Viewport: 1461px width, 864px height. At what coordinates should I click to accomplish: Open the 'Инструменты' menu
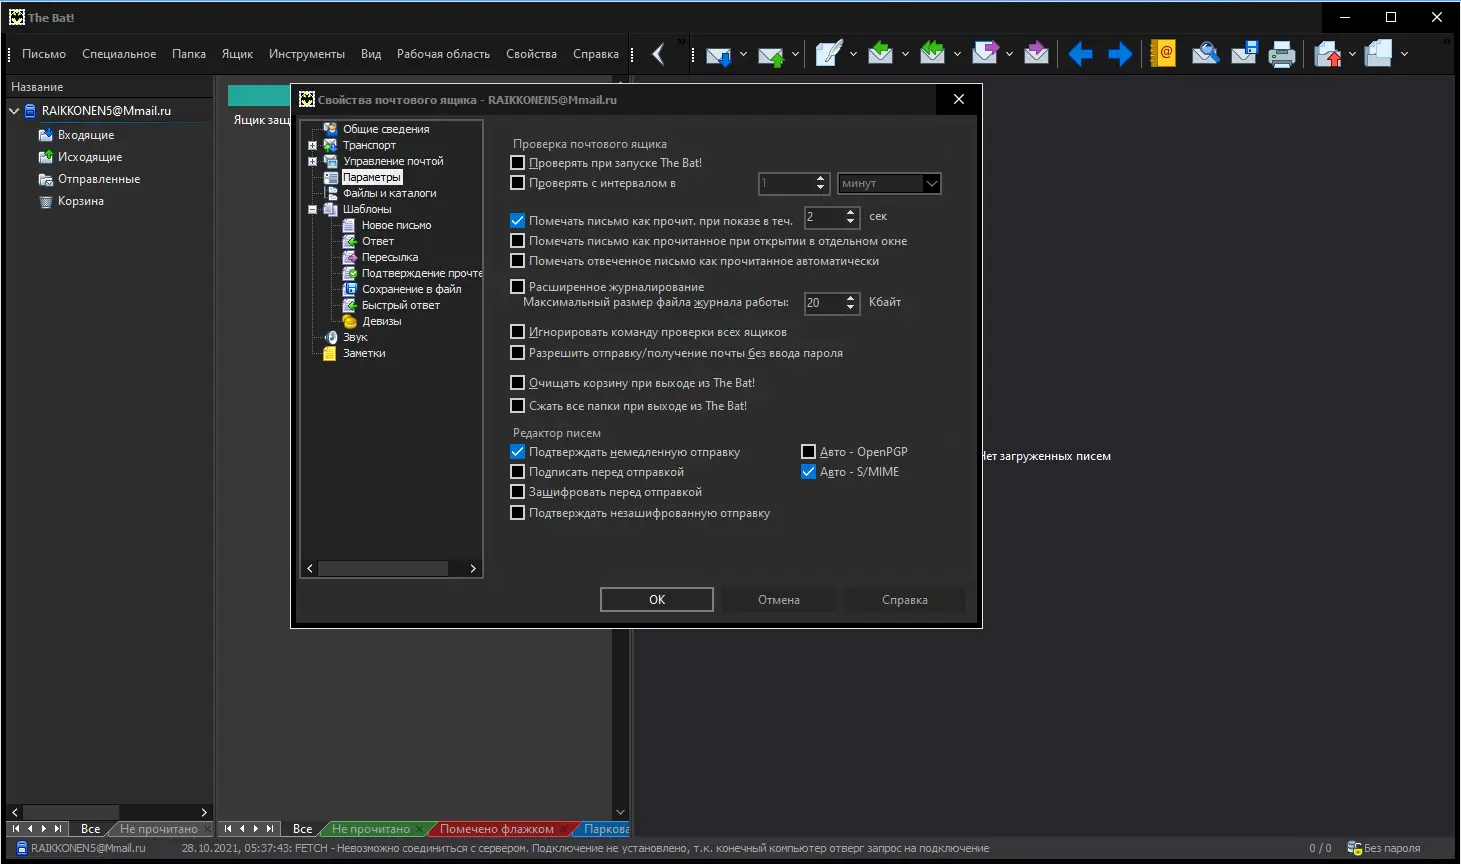307,53
